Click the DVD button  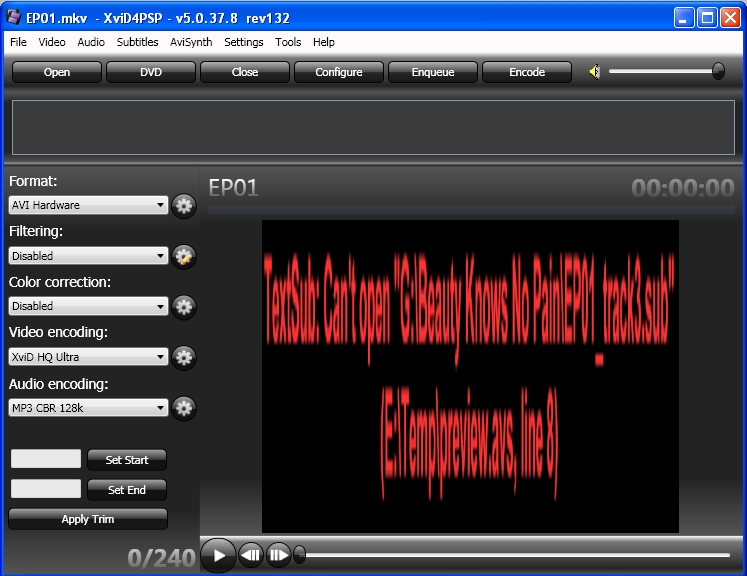(x=151, y=72)
